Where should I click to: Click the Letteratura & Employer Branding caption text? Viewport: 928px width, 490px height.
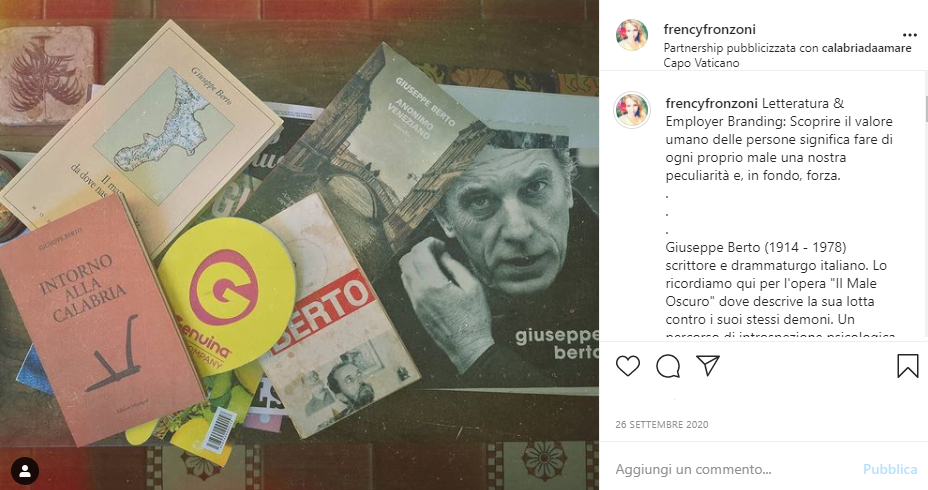click(780, 139)
